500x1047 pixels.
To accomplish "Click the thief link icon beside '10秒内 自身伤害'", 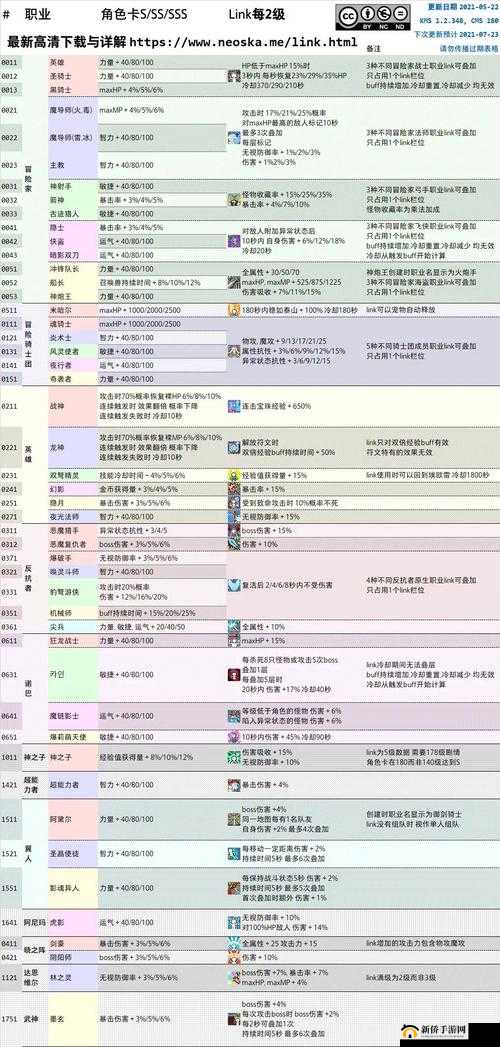I will tap(234, 241).
